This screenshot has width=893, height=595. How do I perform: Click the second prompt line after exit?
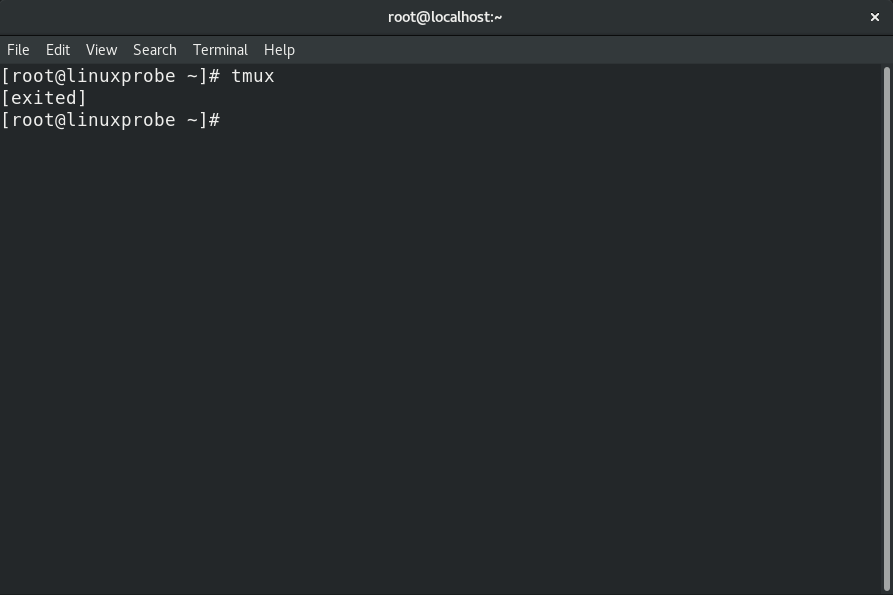point(110,119)
